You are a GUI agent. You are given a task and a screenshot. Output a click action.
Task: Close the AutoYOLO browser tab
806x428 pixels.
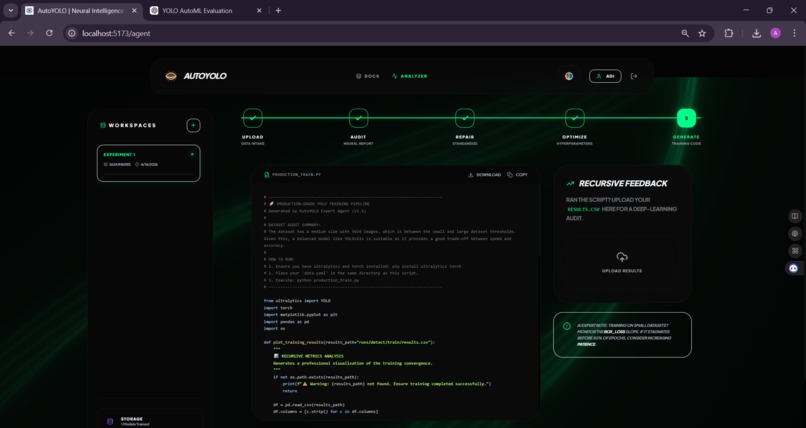tap(134, 11)
